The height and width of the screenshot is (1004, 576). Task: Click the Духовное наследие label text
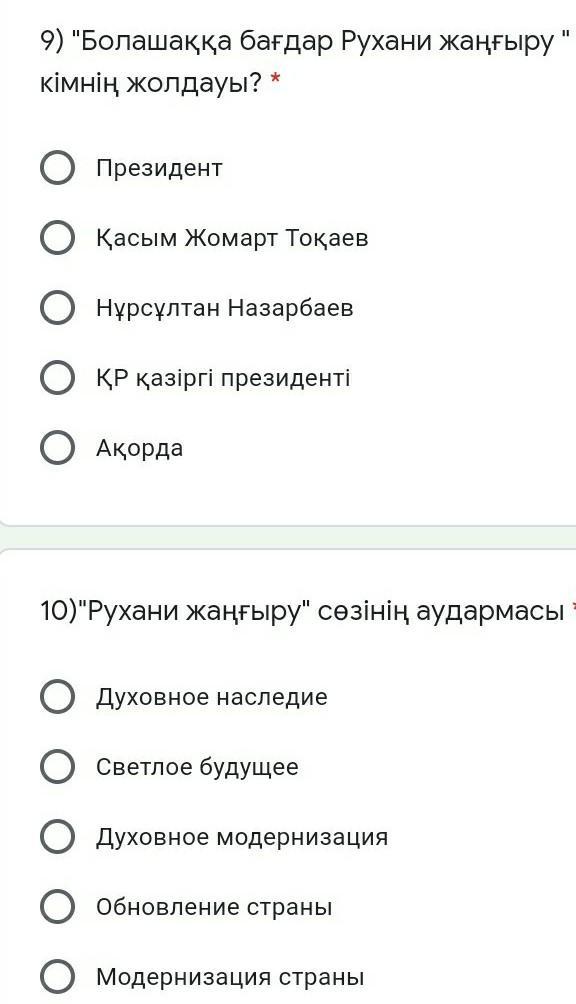(x=212, y=697)
